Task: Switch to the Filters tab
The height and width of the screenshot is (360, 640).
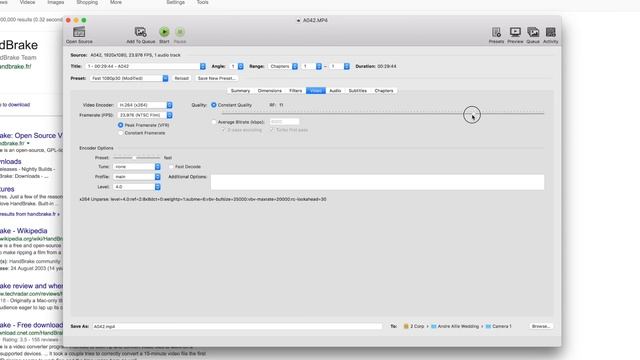Action: click(x=296, y=91)
